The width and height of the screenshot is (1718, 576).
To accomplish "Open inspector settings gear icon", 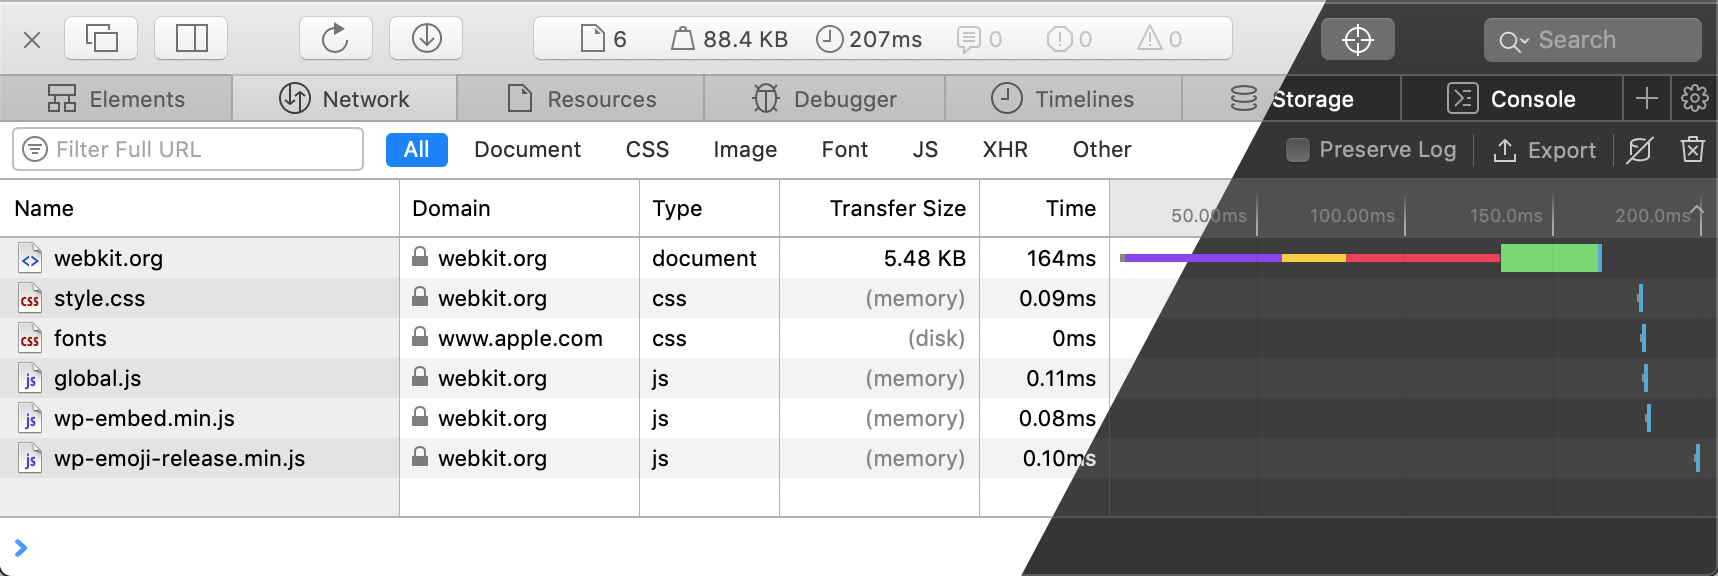I will (x=1694, y=98).
